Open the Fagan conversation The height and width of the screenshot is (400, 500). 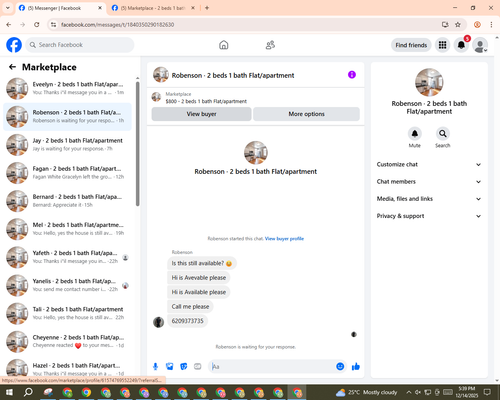pyautogui.click(x=67, y=173)
